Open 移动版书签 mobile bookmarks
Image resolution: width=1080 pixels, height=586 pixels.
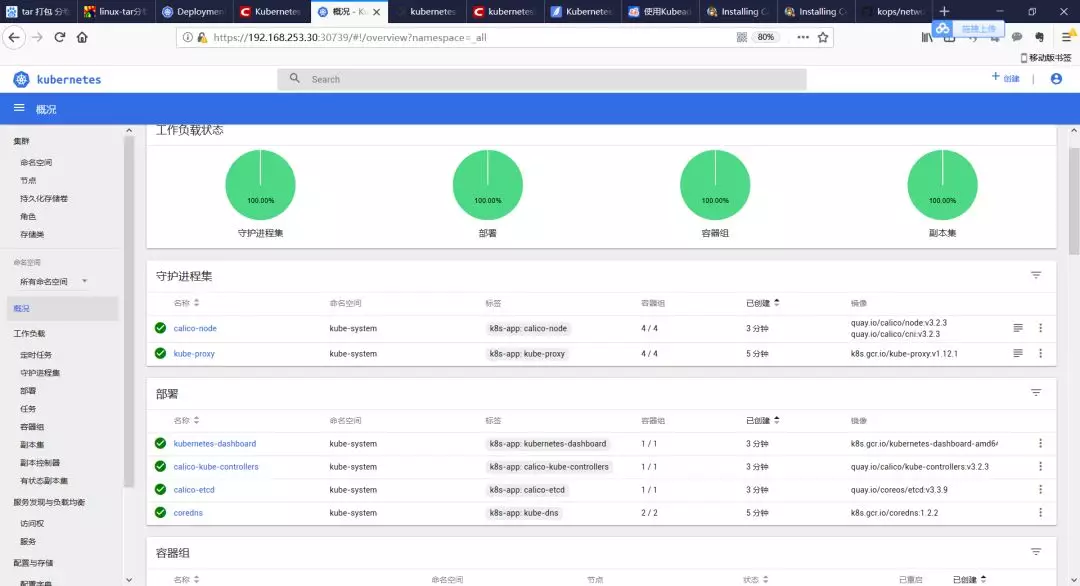(1046, 58)
